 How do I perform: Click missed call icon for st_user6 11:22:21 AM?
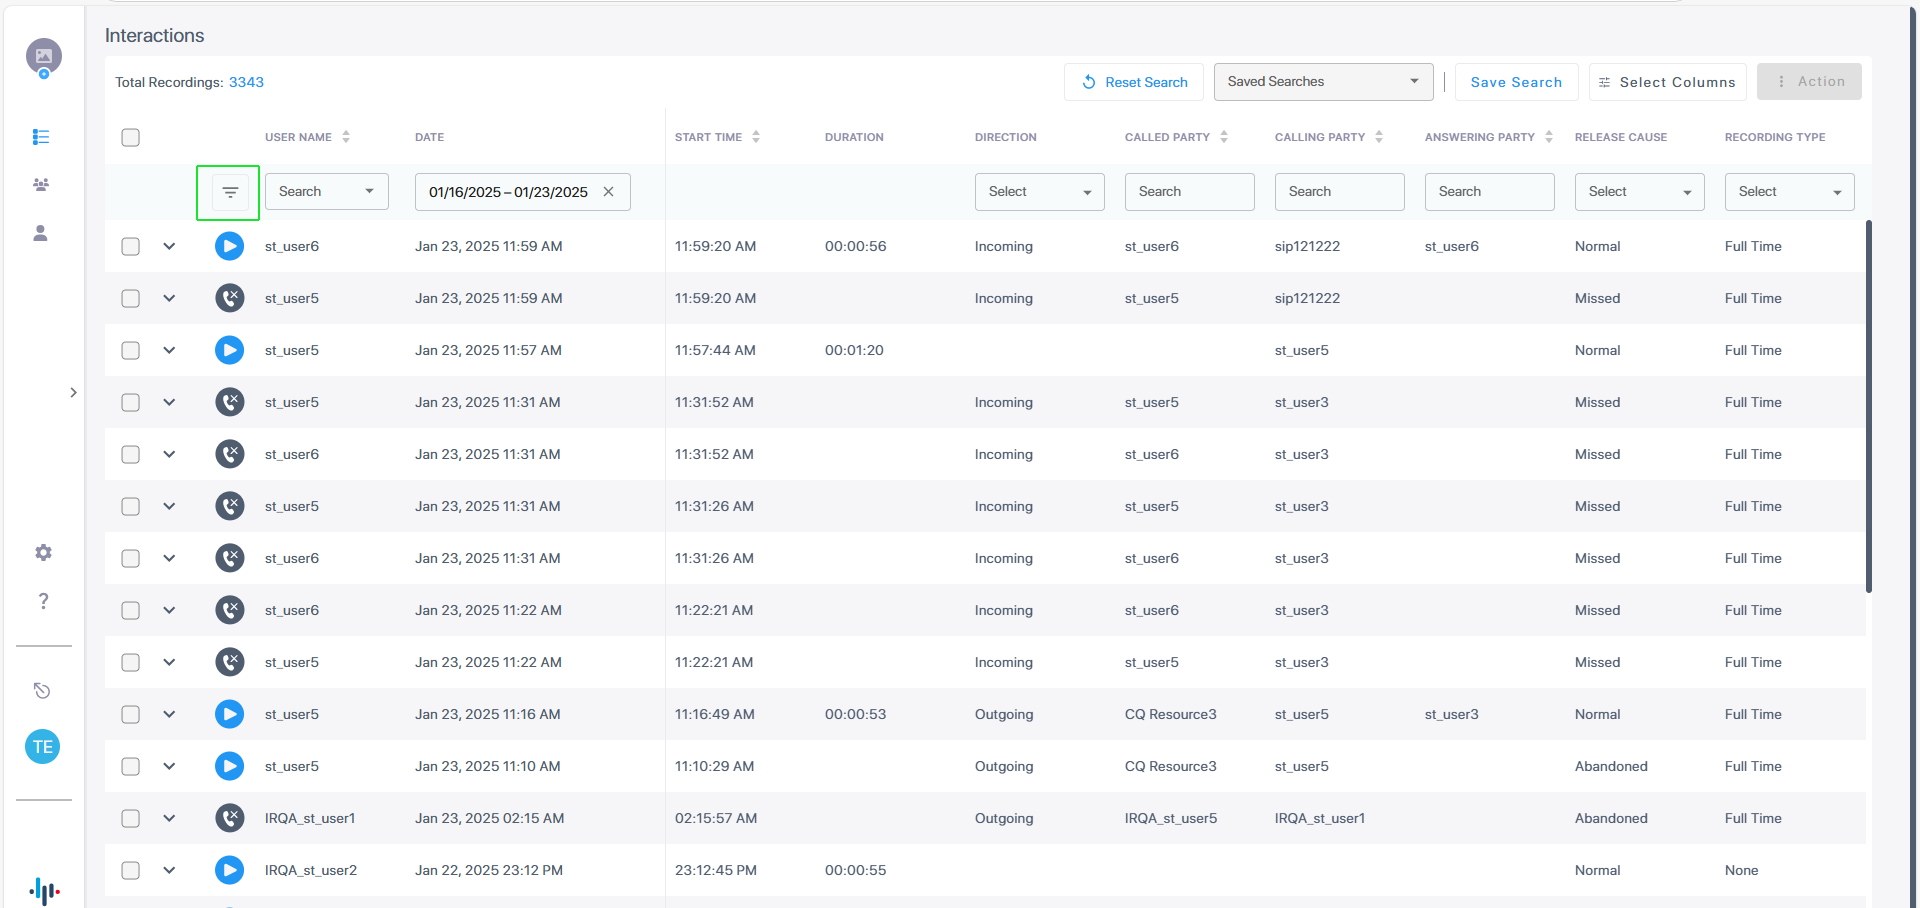click(230, 610)
